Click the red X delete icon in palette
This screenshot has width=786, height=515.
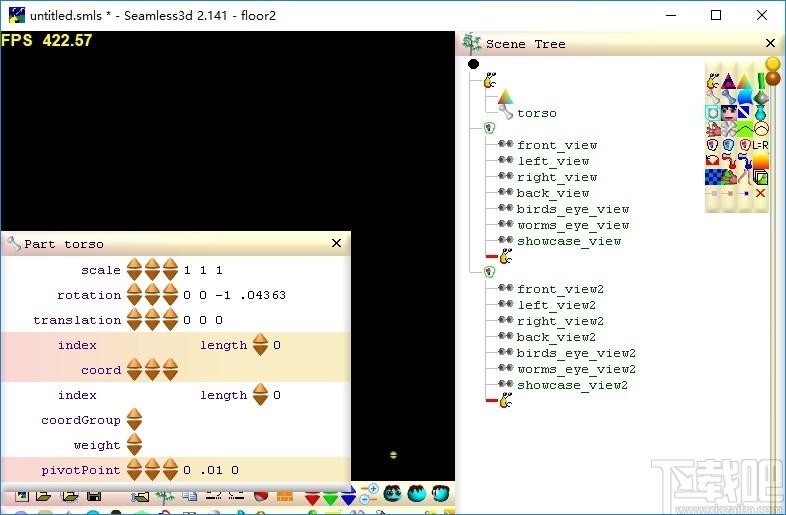tap(760, 193)
